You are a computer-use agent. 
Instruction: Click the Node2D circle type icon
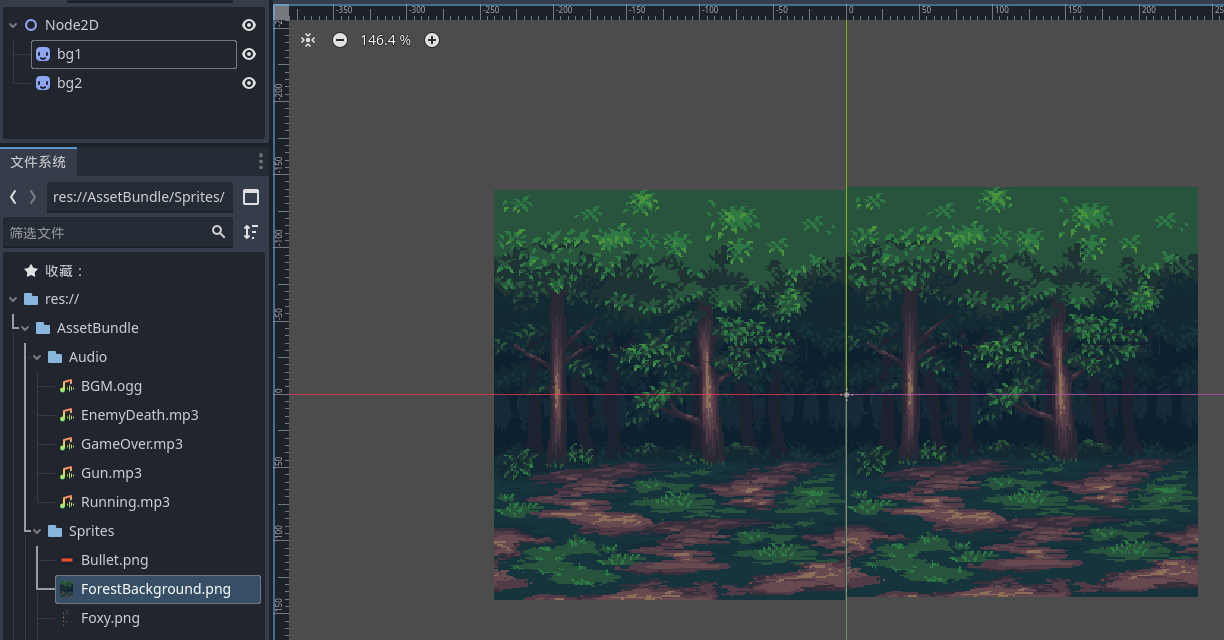(x=31, y=25)
